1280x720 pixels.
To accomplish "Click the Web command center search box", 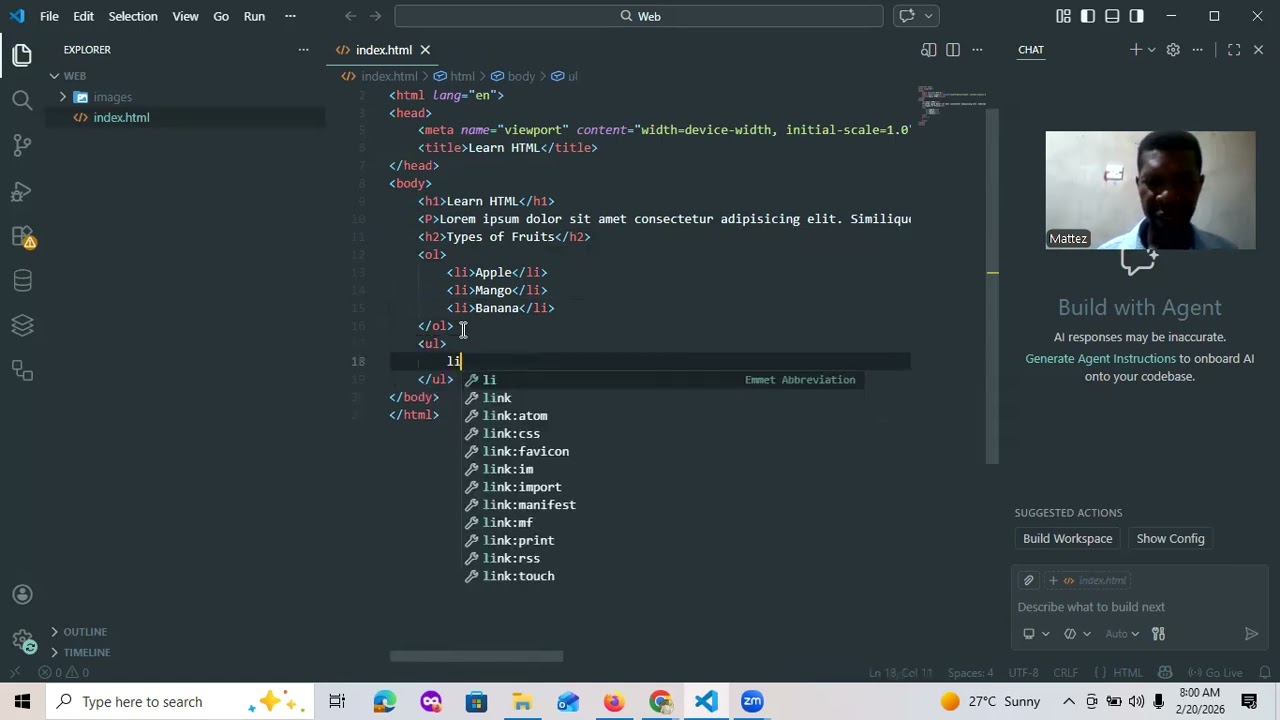I will (x=639, y=16).
